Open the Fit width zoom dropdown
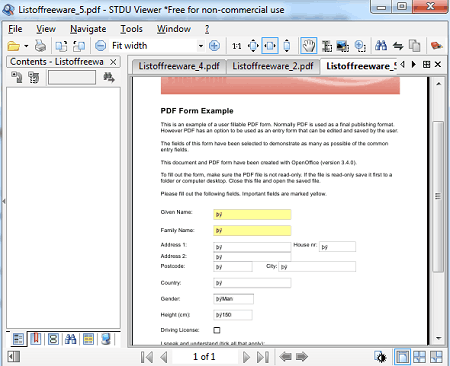 [201, 46]
